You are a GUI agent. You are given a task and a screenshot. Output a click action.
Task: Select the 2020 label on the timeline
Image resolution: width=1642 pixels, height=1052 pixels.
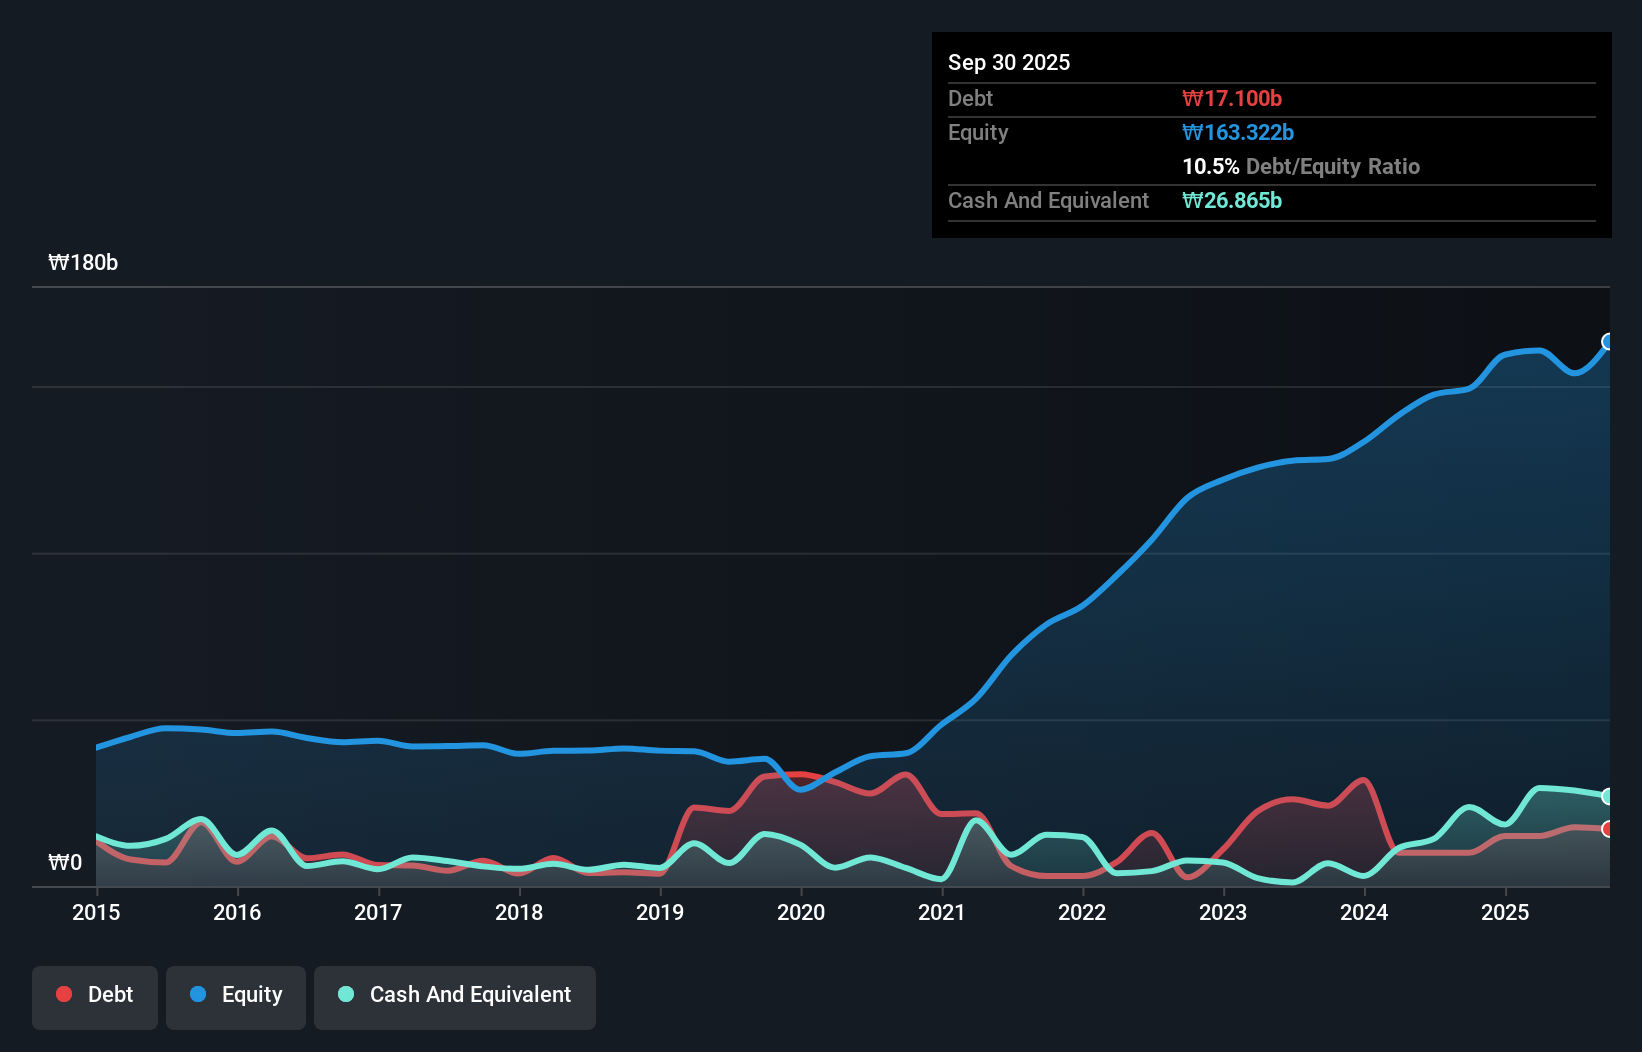[801, 913]
